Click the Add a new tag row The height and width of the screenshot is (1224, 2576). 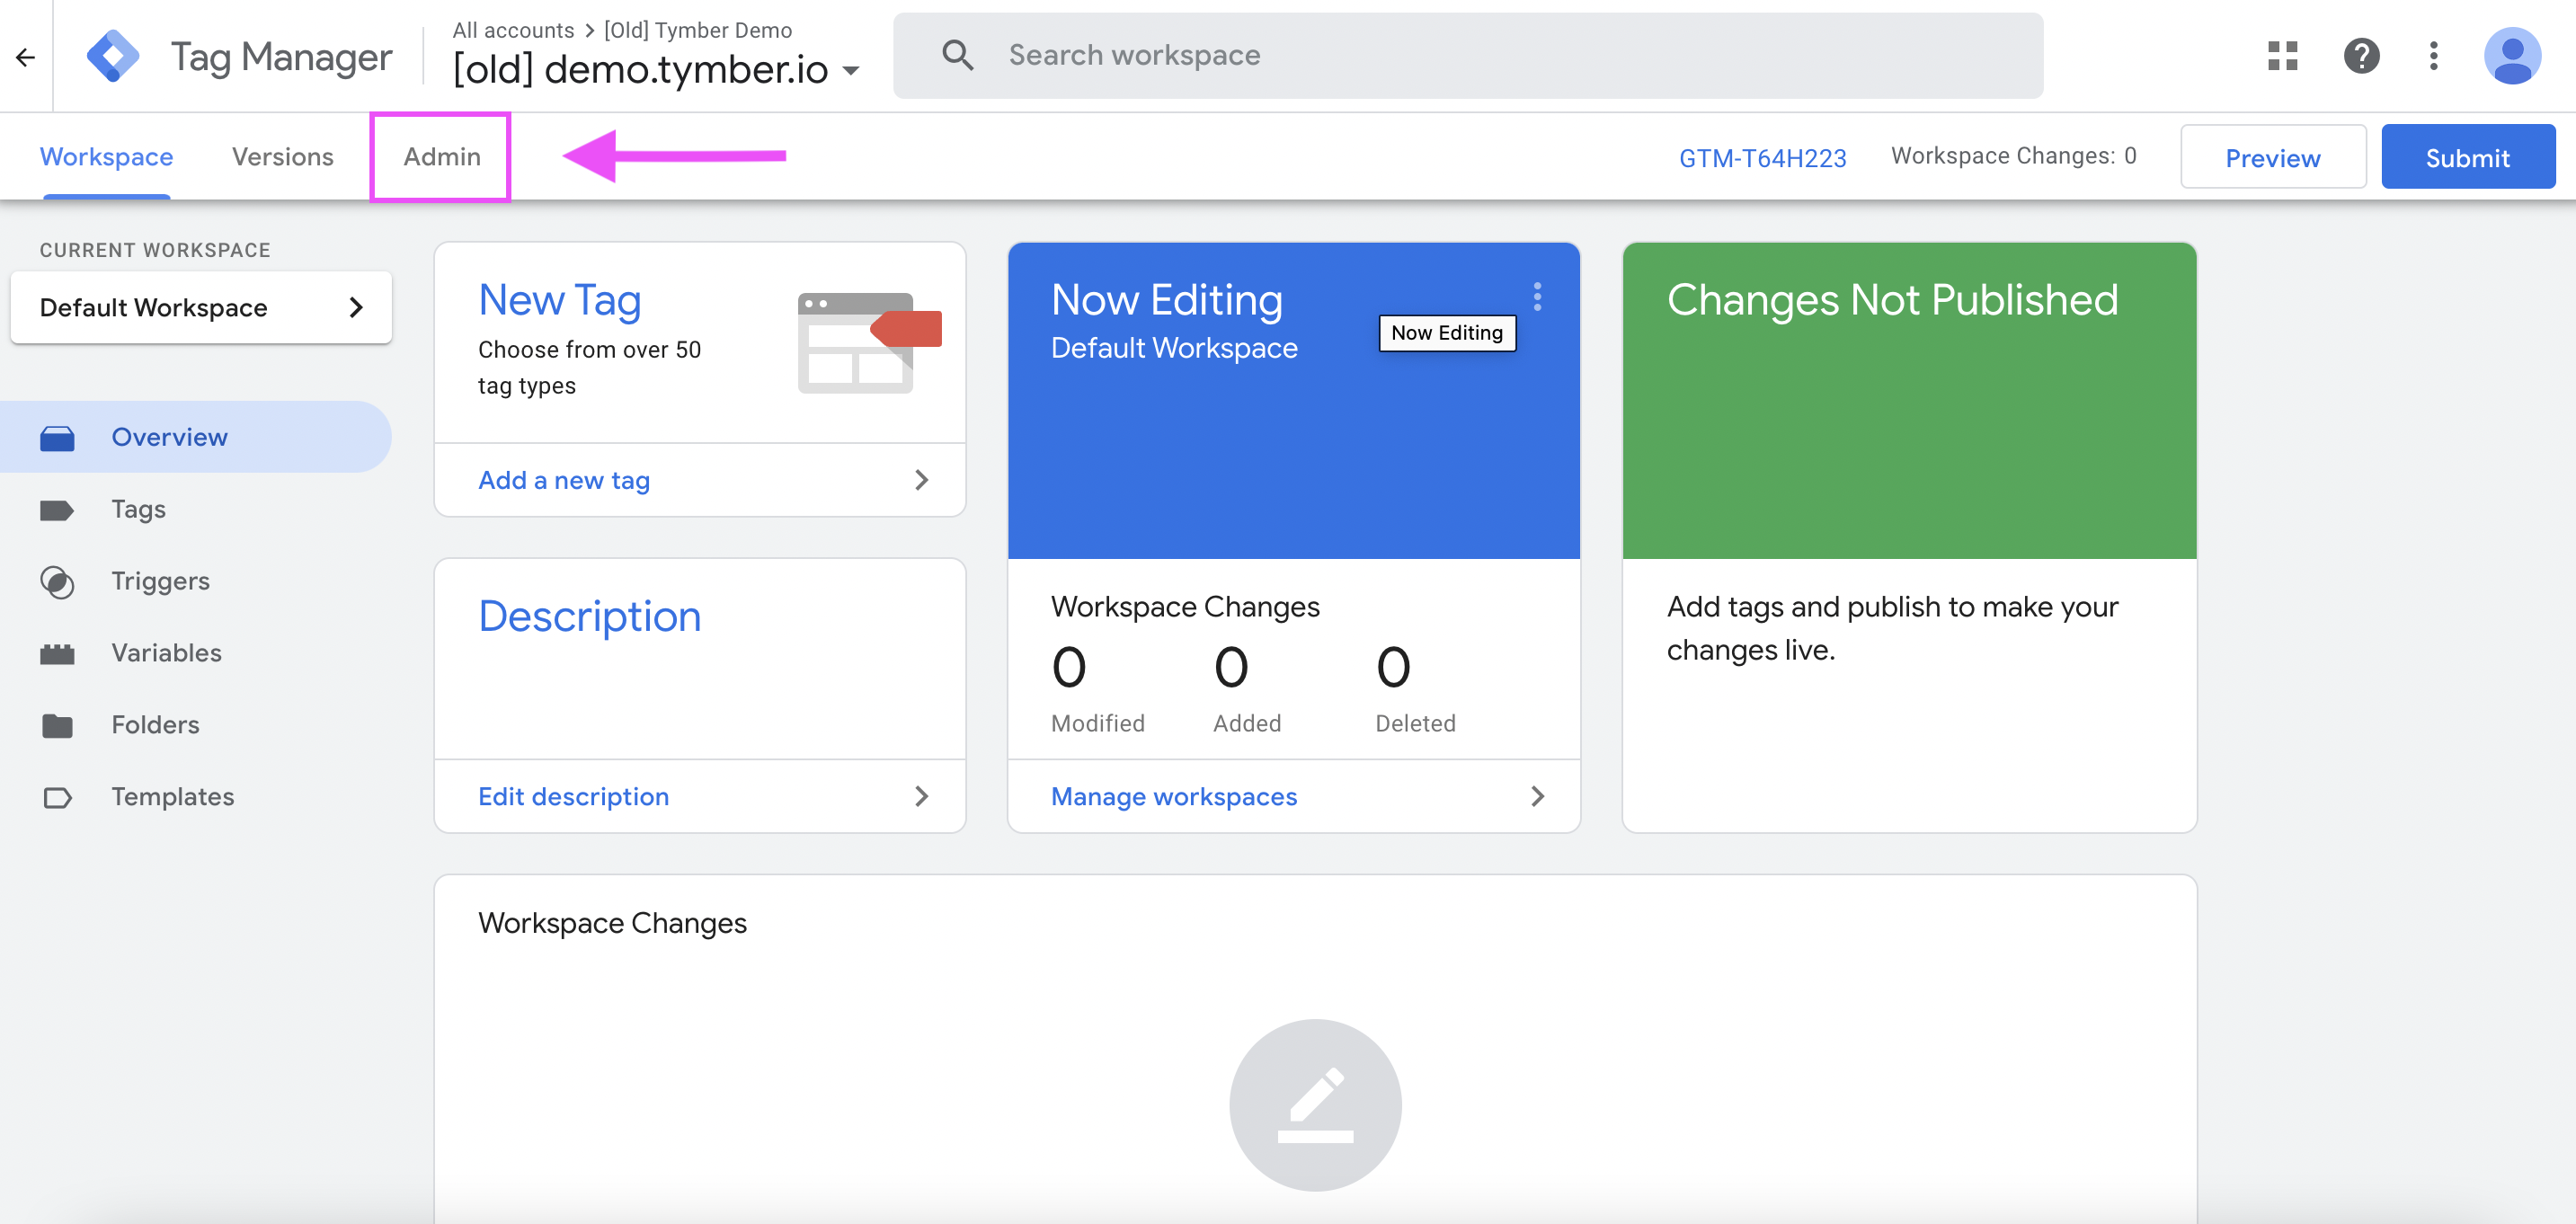pos(562,480)
